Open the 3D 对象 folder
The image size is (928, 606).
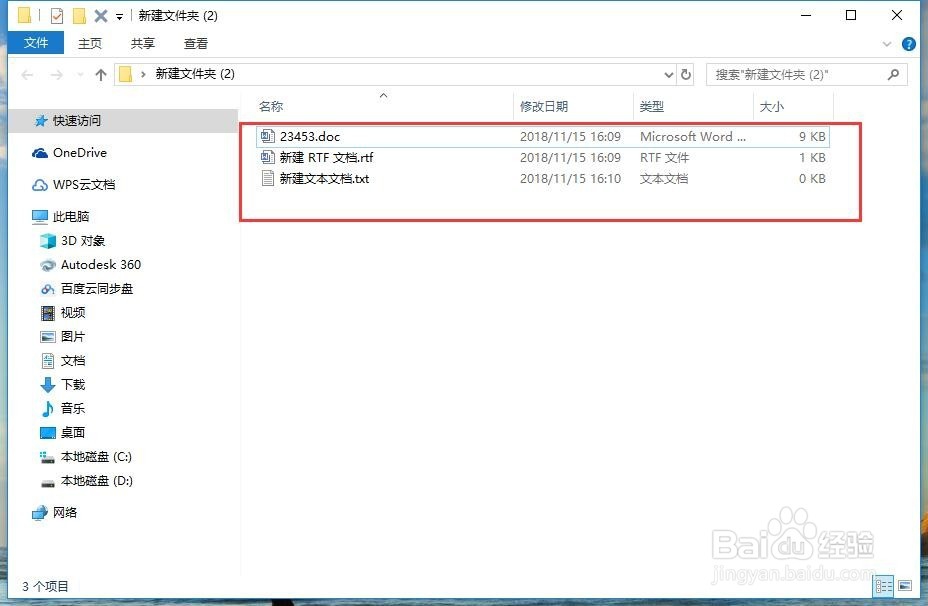coord(83,241)
